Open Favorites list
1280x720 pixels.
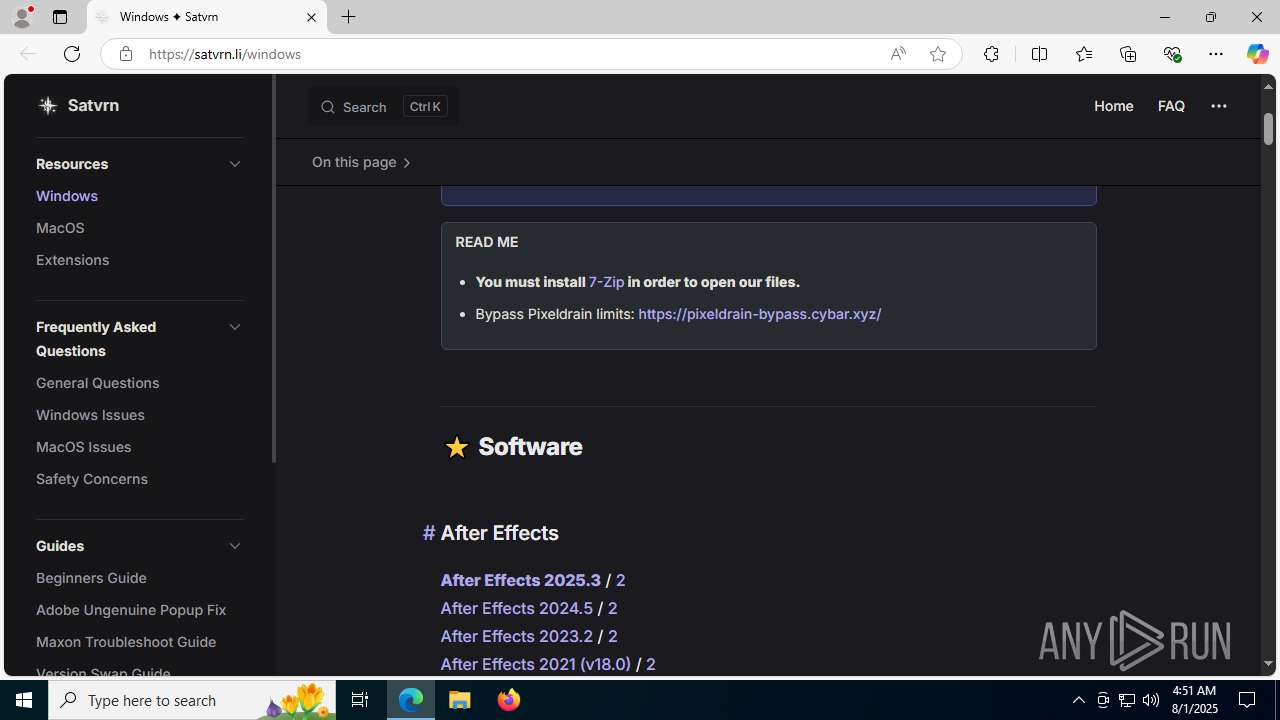[1083, 54]
